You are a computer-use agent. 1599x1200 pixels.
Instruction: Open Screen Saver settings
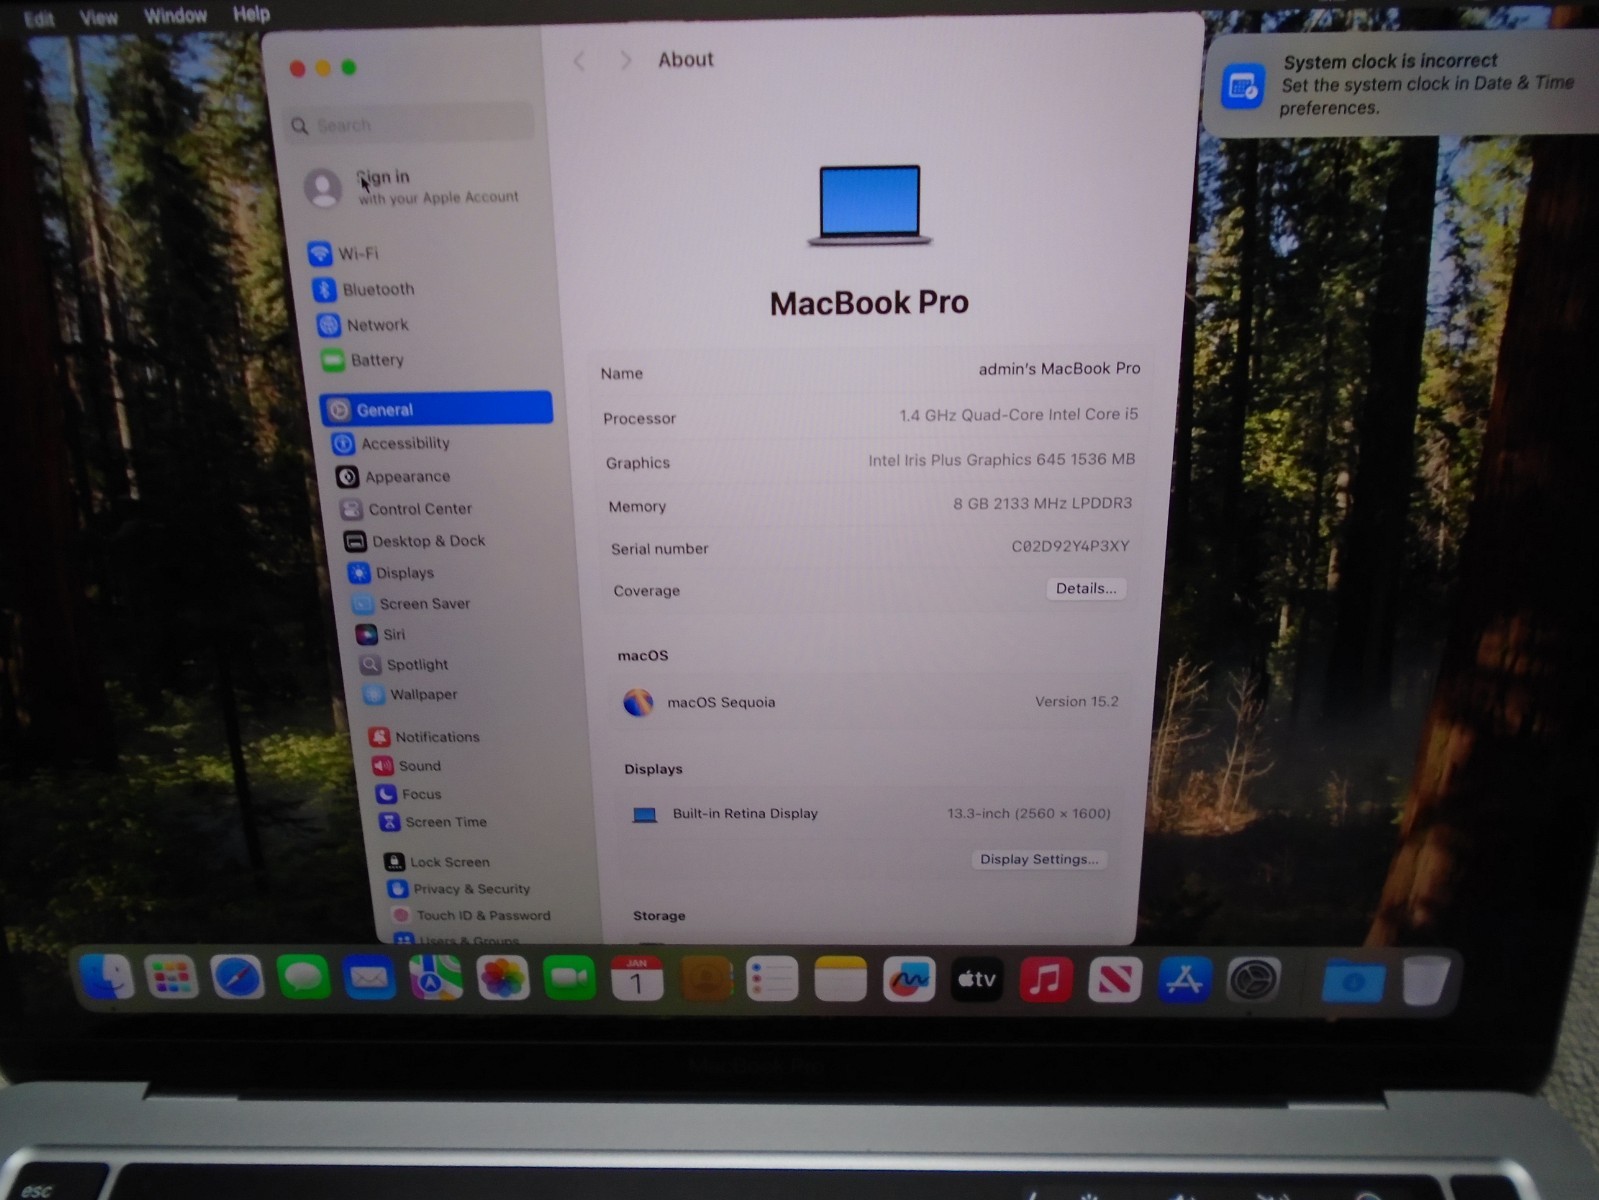coord(411,604)
